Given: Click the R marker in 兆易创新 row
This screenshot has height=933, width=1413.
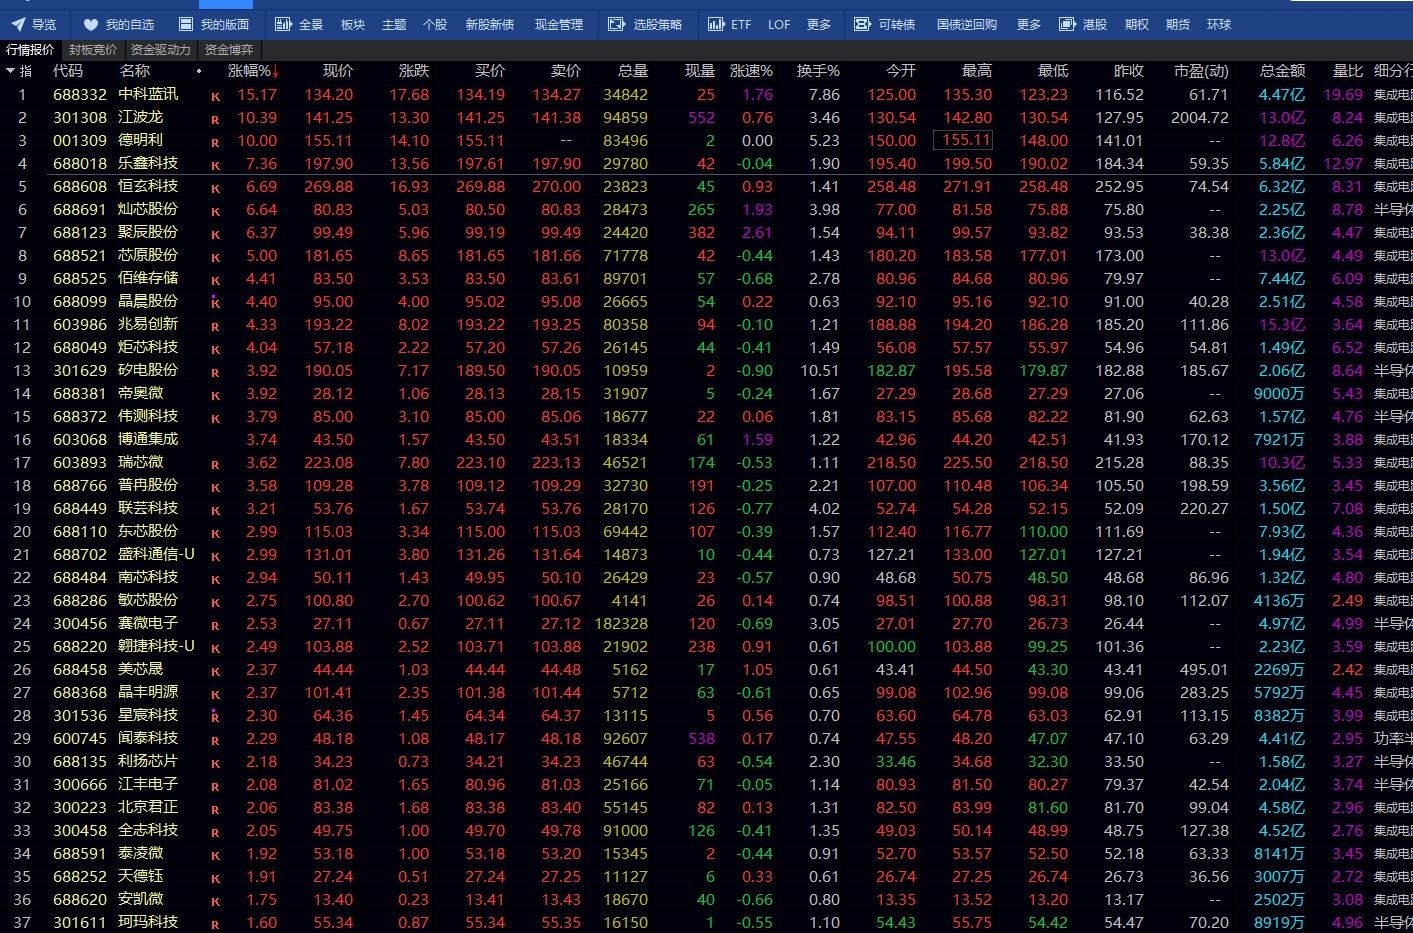Looking at the screenshot, I should pos(215,327).
